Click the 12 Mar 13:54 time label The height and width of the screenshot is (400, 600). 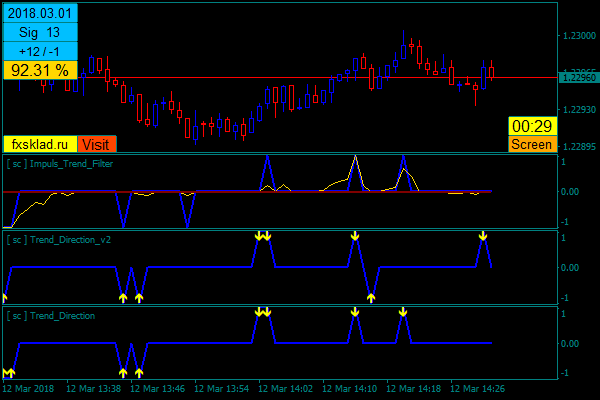point(222,389)
